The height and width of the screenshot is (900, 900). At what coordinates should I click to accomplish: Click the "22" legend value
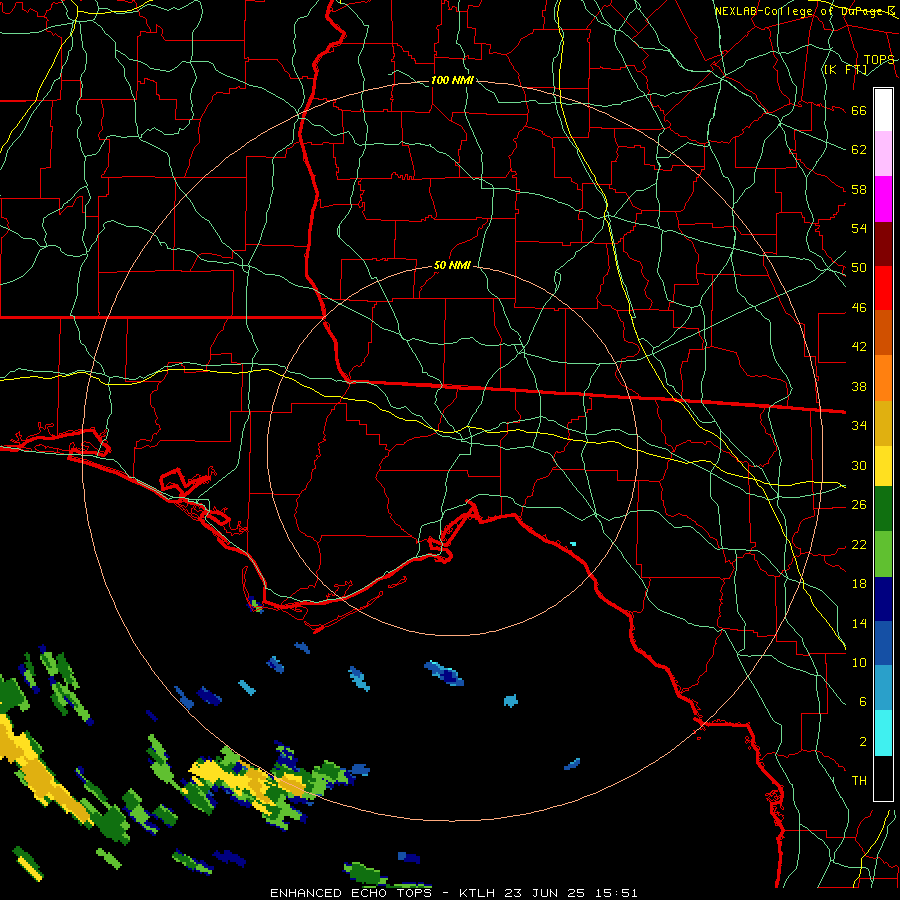(859, 544)
